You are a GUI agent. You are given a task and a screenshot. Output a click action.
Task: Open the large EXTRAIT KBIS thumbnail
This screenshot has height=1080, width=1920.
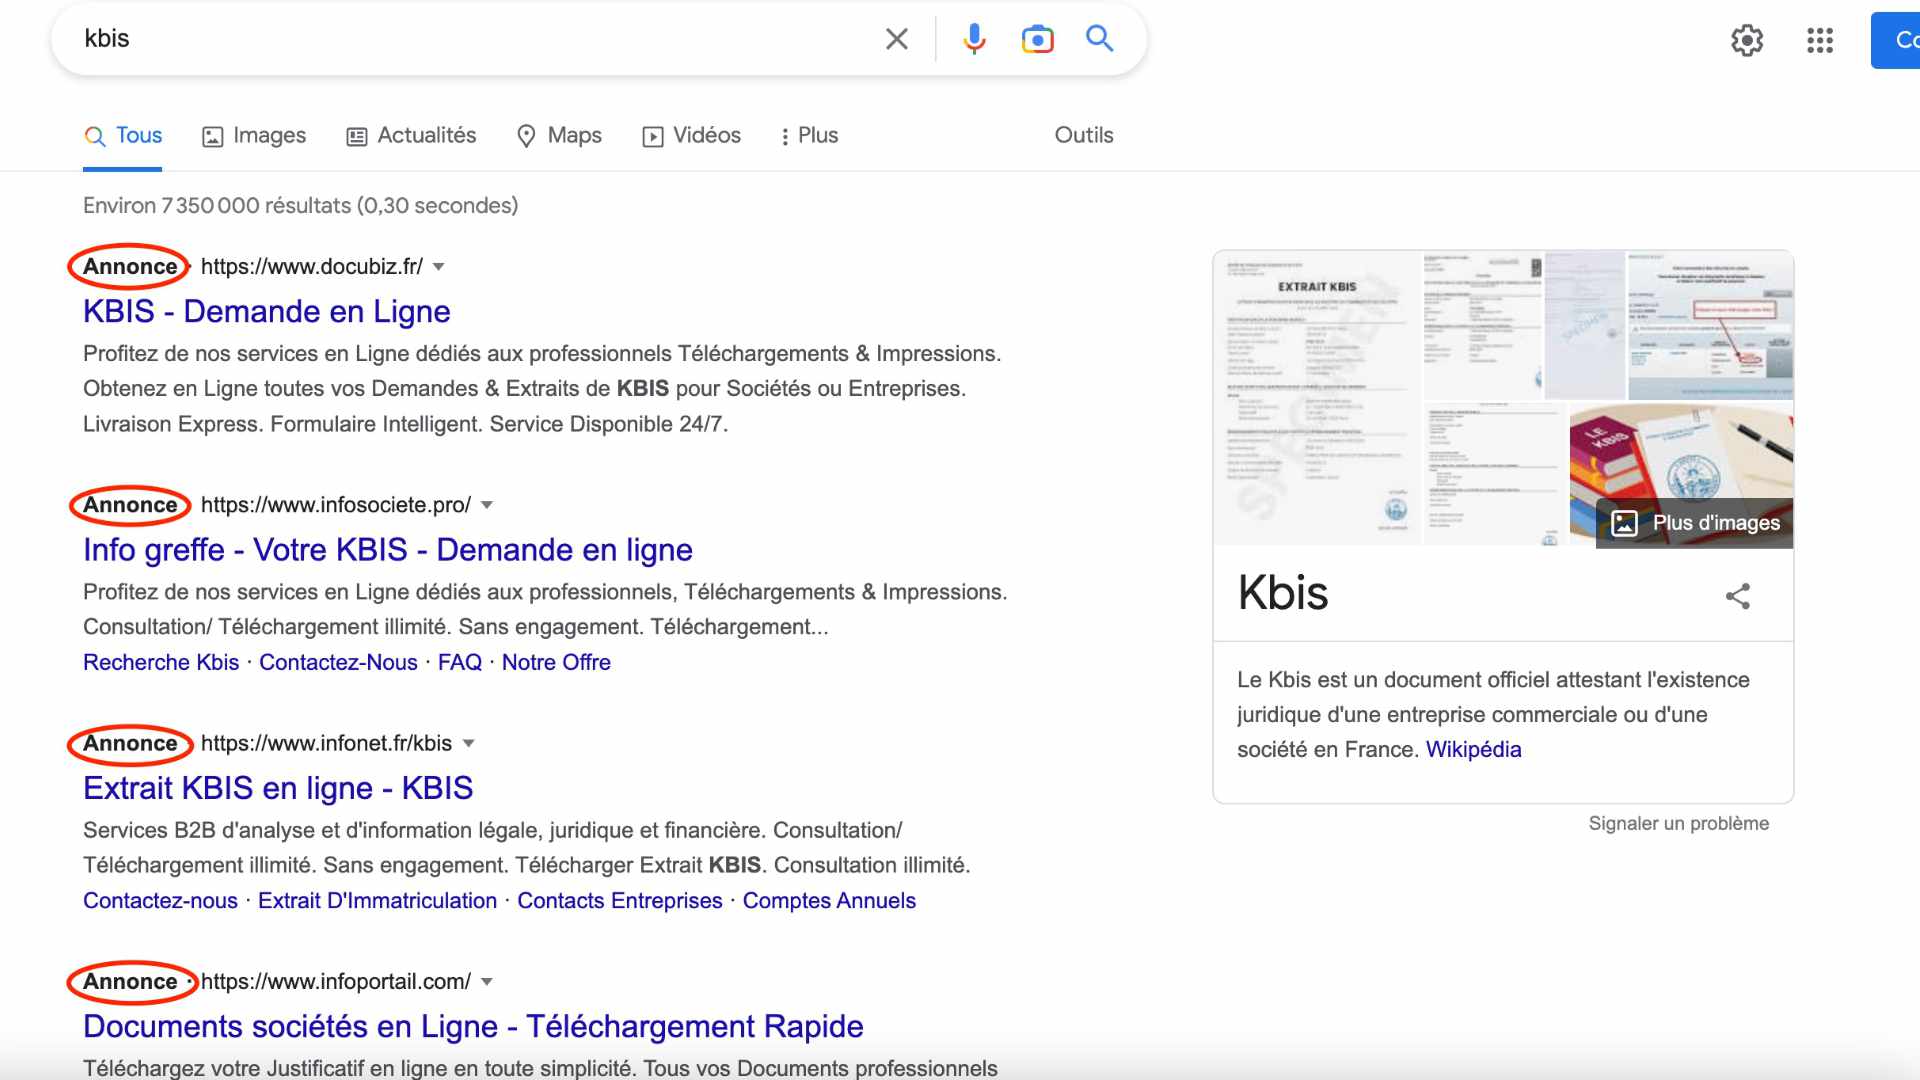pos(1317,398)
